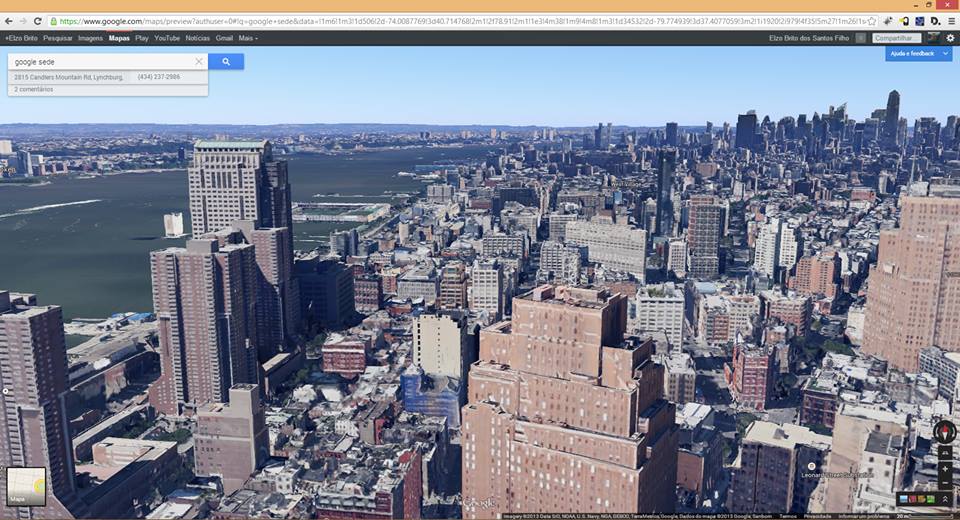Click the Leonard Street Substation marker
Image resolution: width=960 pixels, height=520 pixels.
[810, 466]
